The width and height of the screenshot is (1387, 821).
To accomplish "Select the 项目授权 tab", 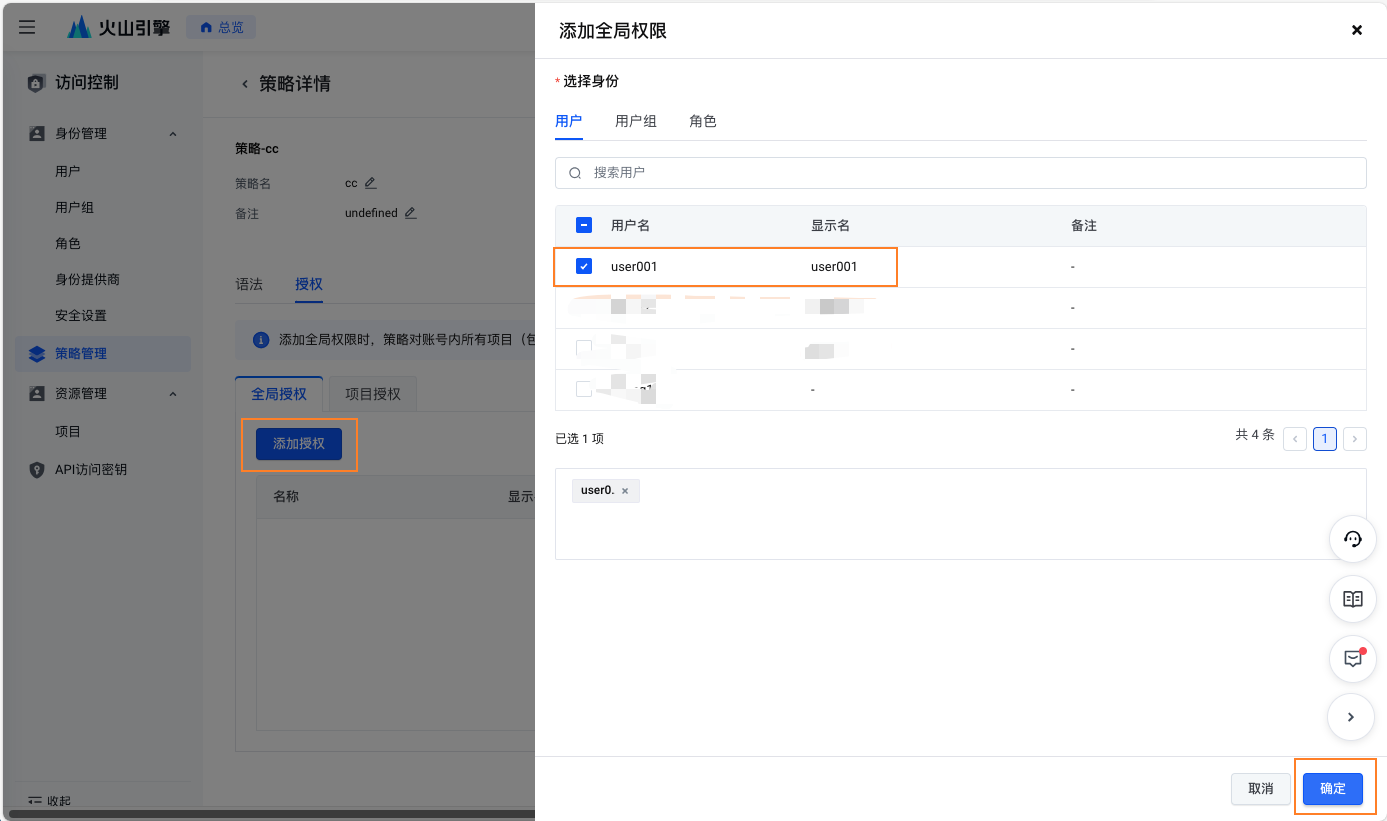I will tap(373, 394).
